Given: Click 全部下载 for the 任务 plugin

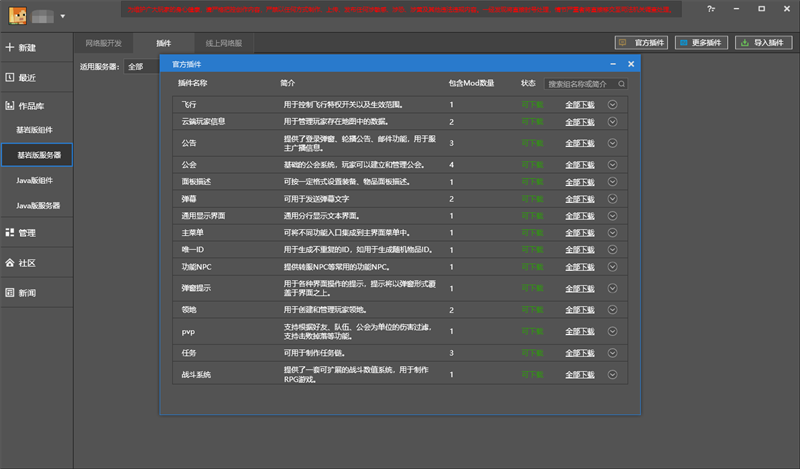Looking at the screenshot, I should (580, 353).
